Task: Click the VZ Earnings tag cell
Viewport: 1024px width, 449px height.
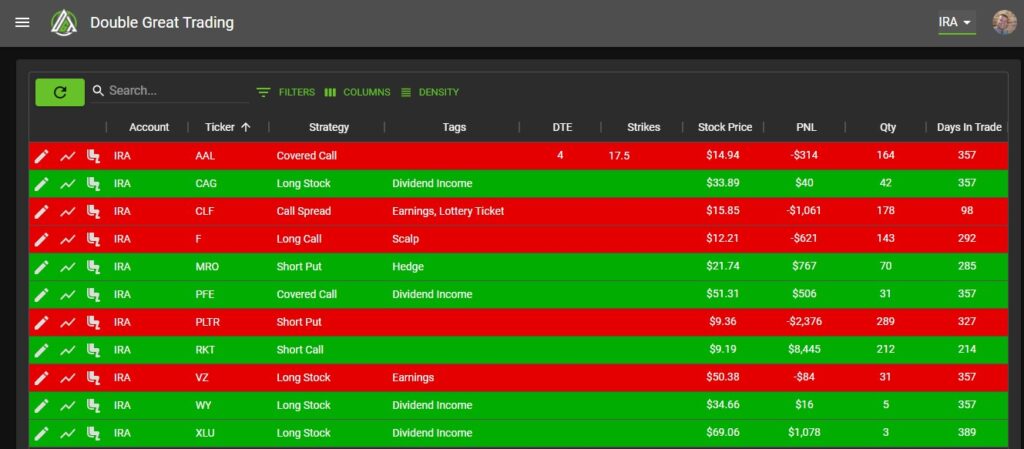Action: coord(413,377)
